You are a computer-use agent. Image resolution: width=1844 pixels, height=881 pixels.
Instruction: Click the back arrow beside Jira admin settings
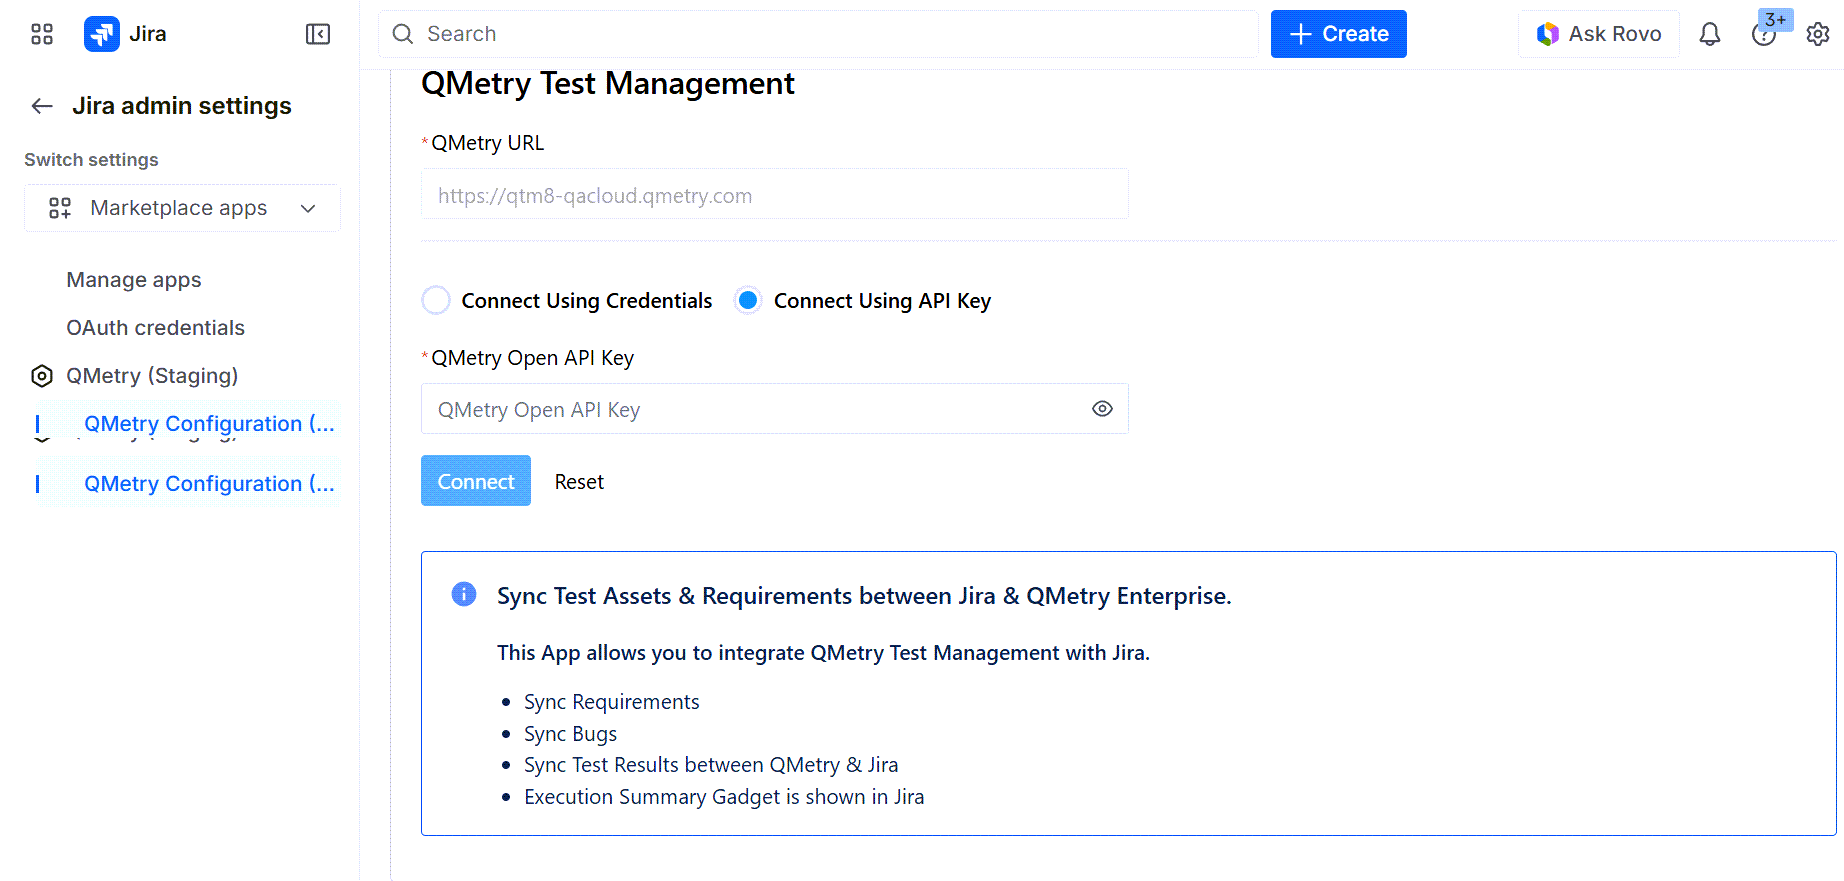(42, 106)
